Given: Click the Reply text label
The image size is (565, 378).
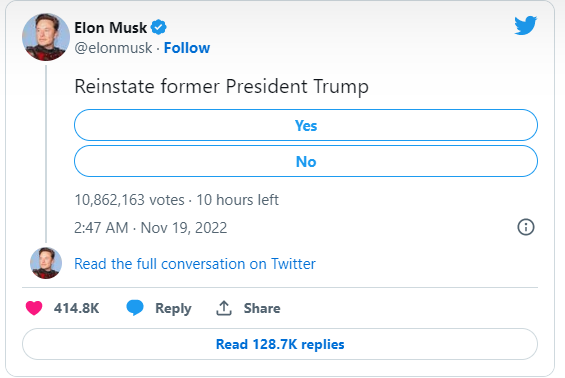Looking at the screenshot, I should (173, 308).
